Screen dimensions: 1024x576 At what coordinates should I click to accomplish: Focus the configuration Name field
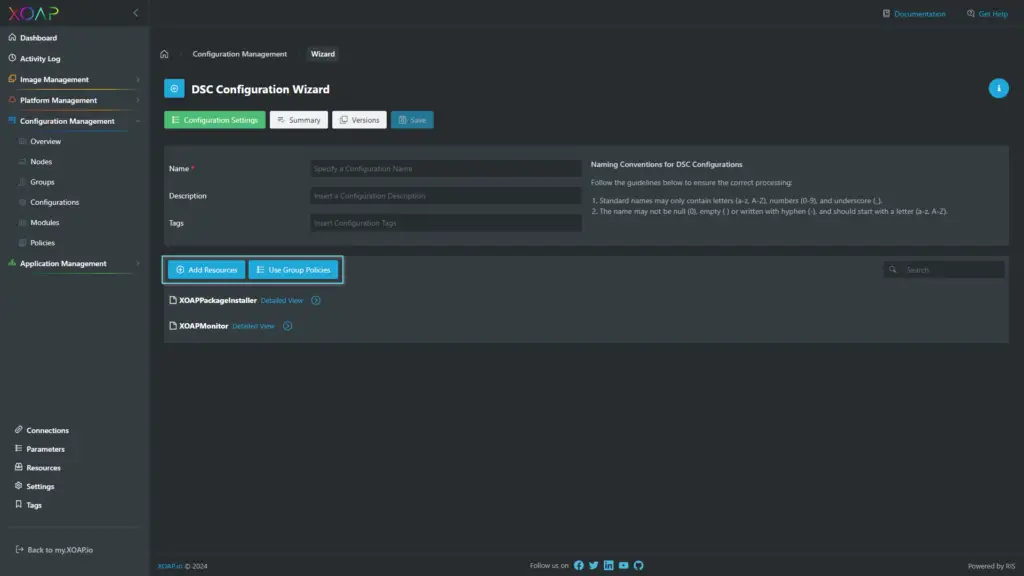[x=445, y=168]
